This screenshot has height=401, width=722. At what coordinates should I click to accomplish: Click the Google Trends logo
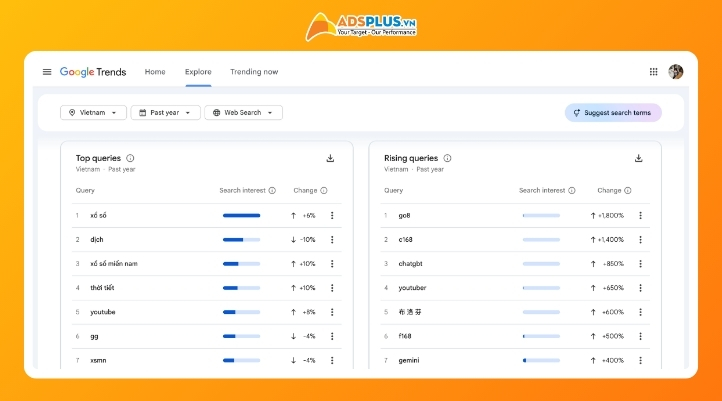tap(93, 72)
